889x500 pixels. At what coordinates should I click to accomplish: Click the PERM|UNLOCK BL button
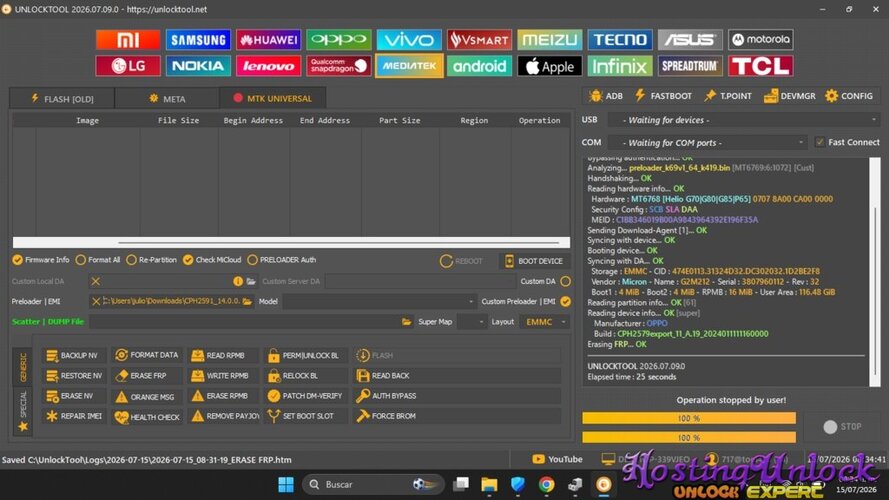tap(305, 355)
